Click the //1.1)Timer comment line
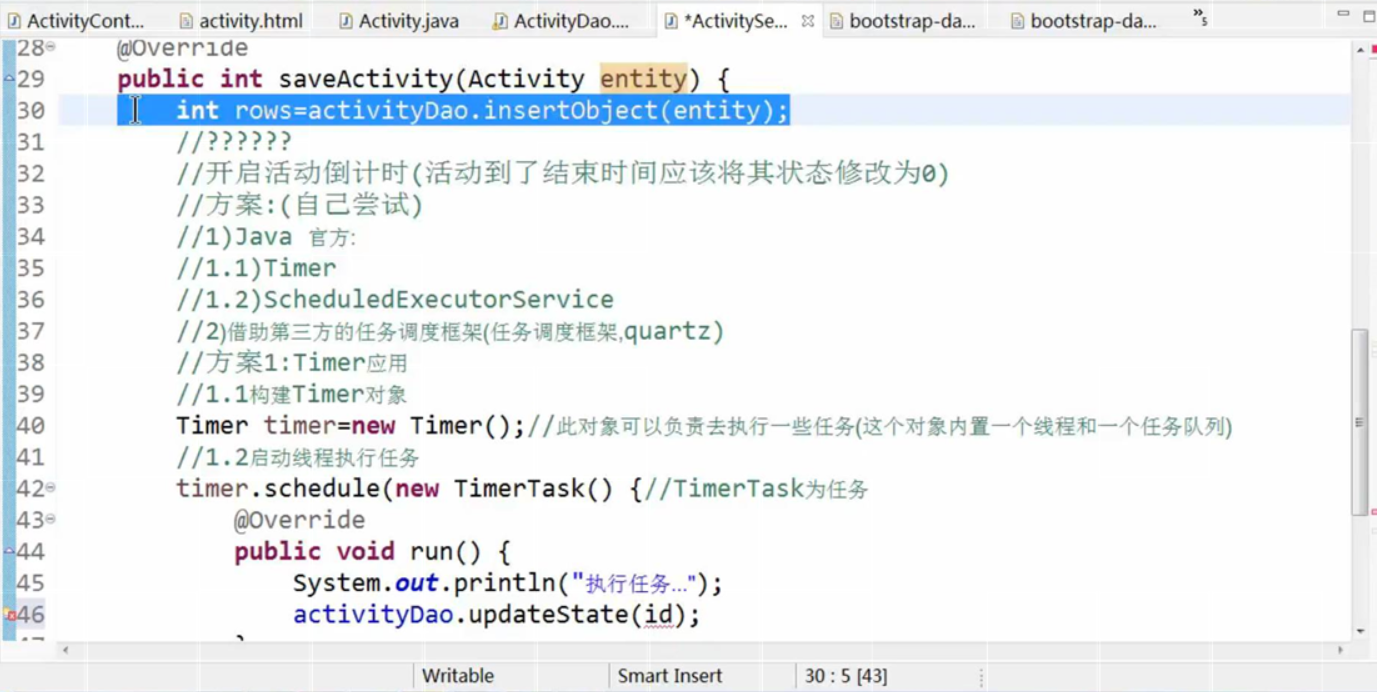This screenshot has height=692, width=1377. (x=256, y=268)
